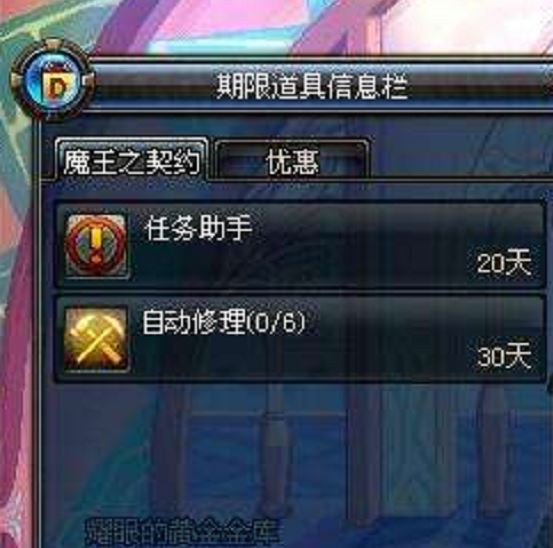Click the title bar right of 期限道具信息栏
The image size is (553, 548).
click(480, 86)
